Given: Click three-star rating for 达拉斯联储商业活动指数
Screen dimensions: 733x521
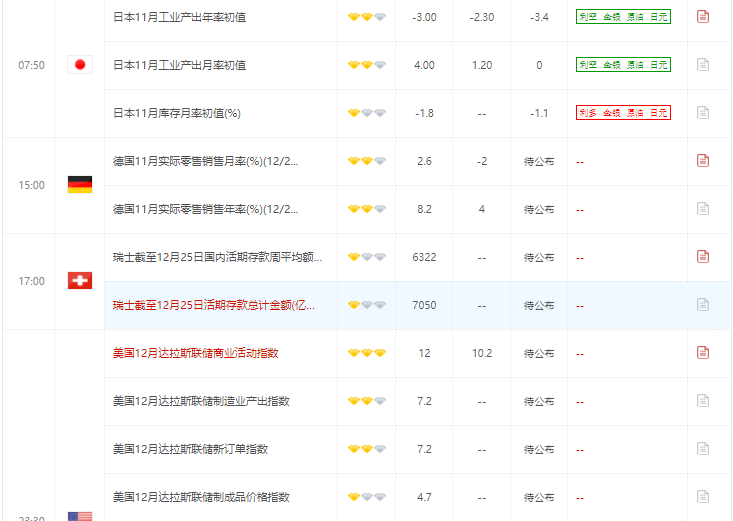Looking at the screenshot, I should coord(367,353).
